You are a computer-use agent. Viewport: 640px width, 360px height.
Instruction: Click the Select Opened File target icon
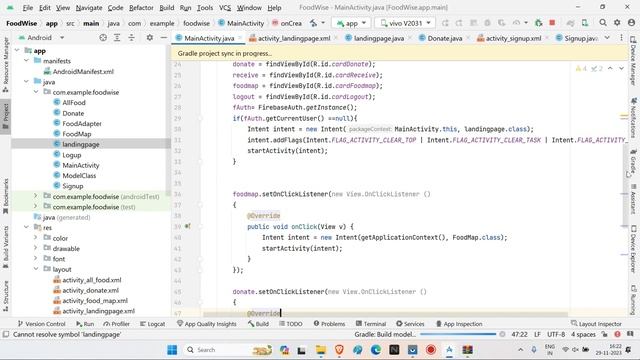click(103, 38)
